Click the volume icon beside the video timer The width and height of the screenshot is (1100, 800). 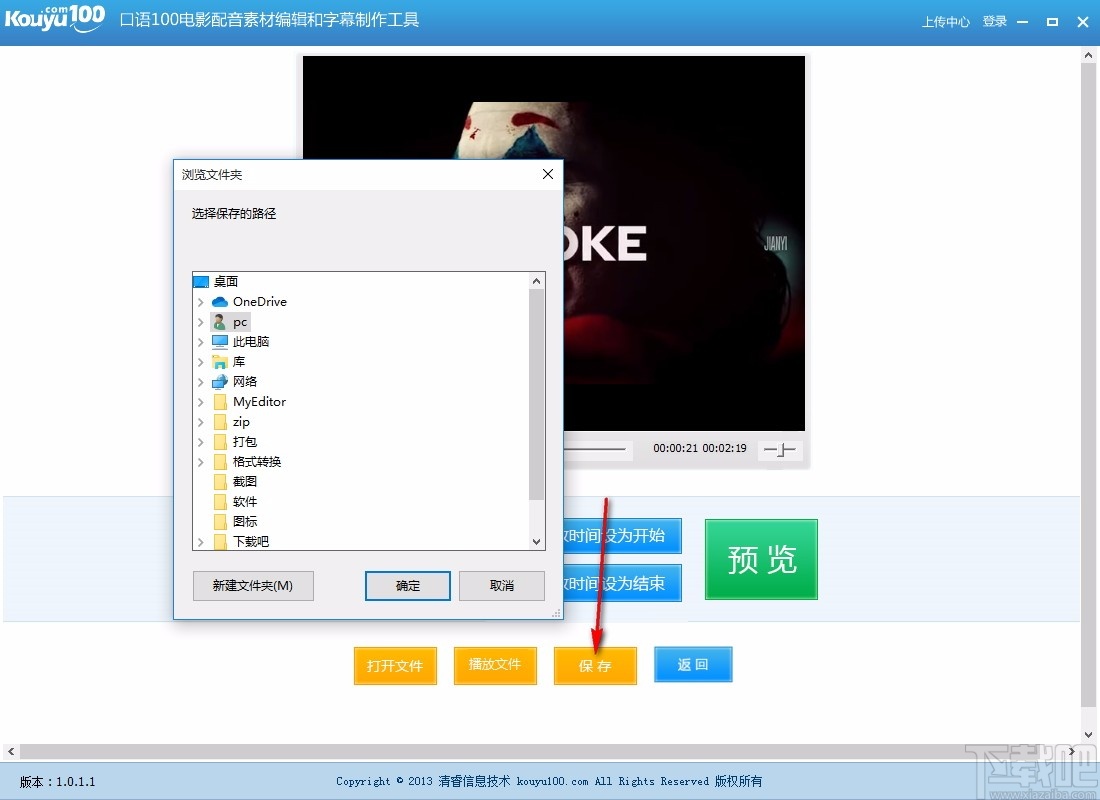(780, 449)
